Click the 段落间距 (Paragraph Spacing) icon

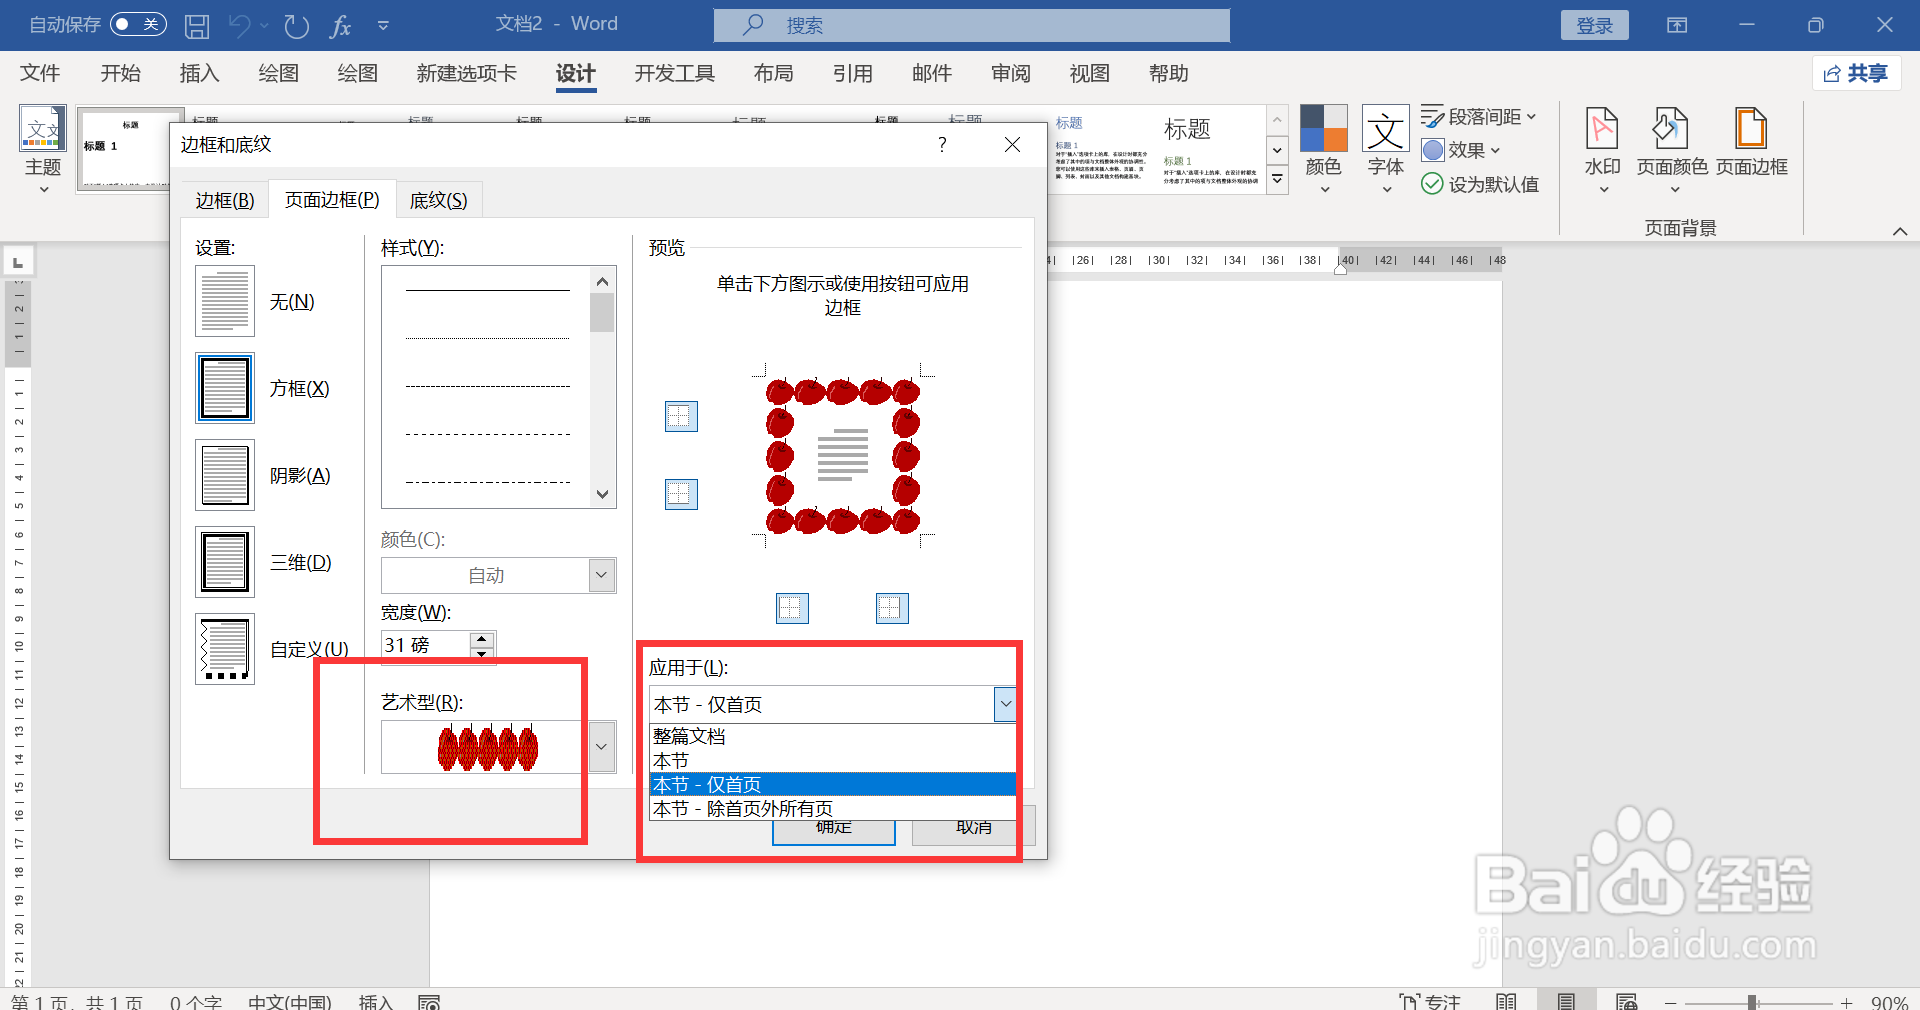pyautogui.click(x=1479, y=116)
